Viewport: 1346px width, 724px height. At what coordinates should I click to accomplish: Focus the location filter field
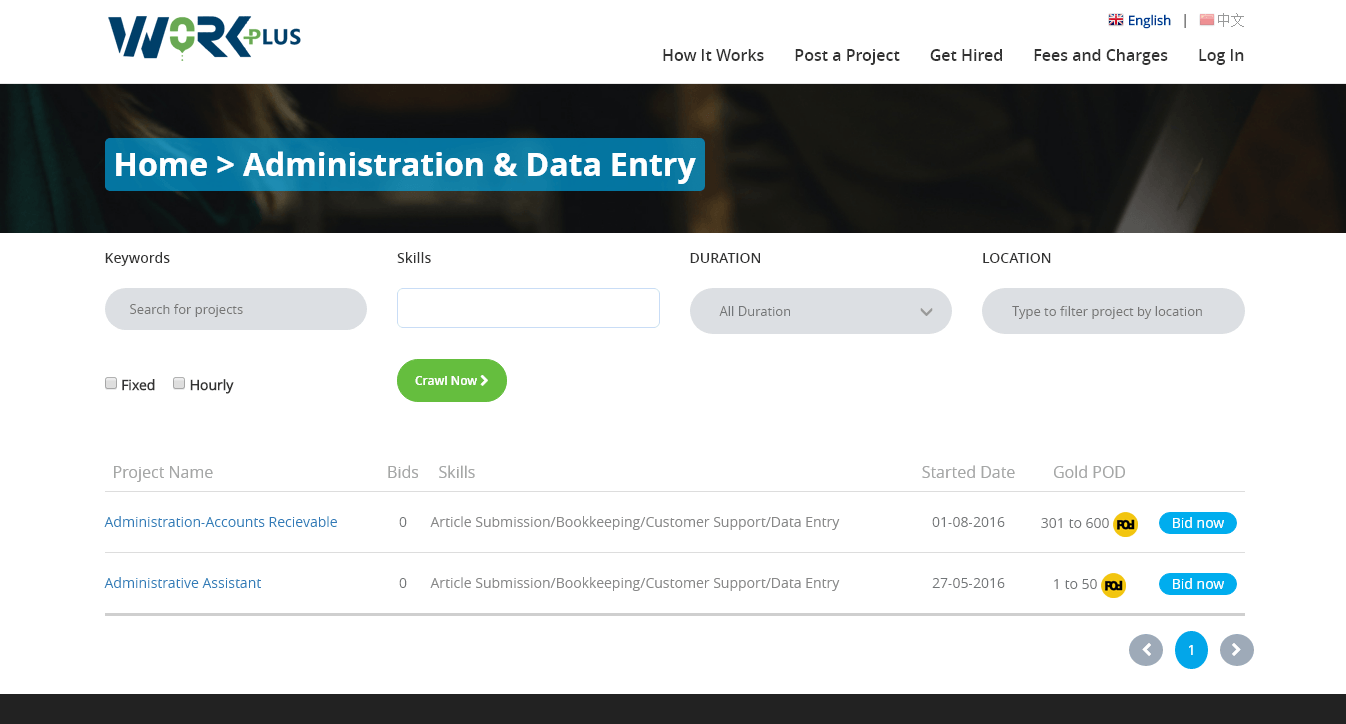(1113, 311)
